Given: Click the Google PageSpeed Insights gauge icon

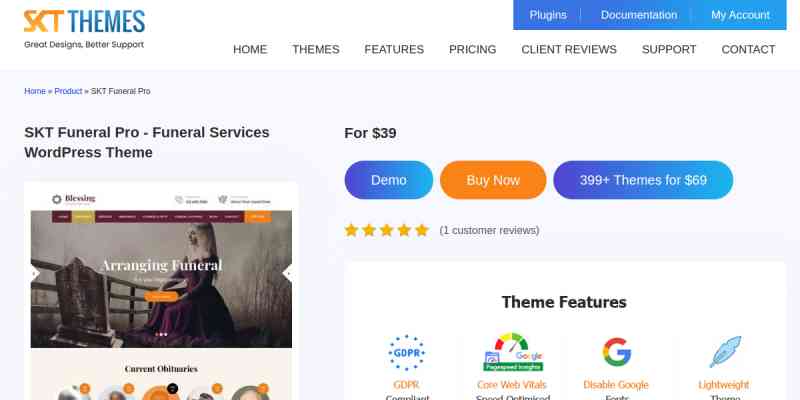Looking at the screenshot, I should tap(513, 352).
